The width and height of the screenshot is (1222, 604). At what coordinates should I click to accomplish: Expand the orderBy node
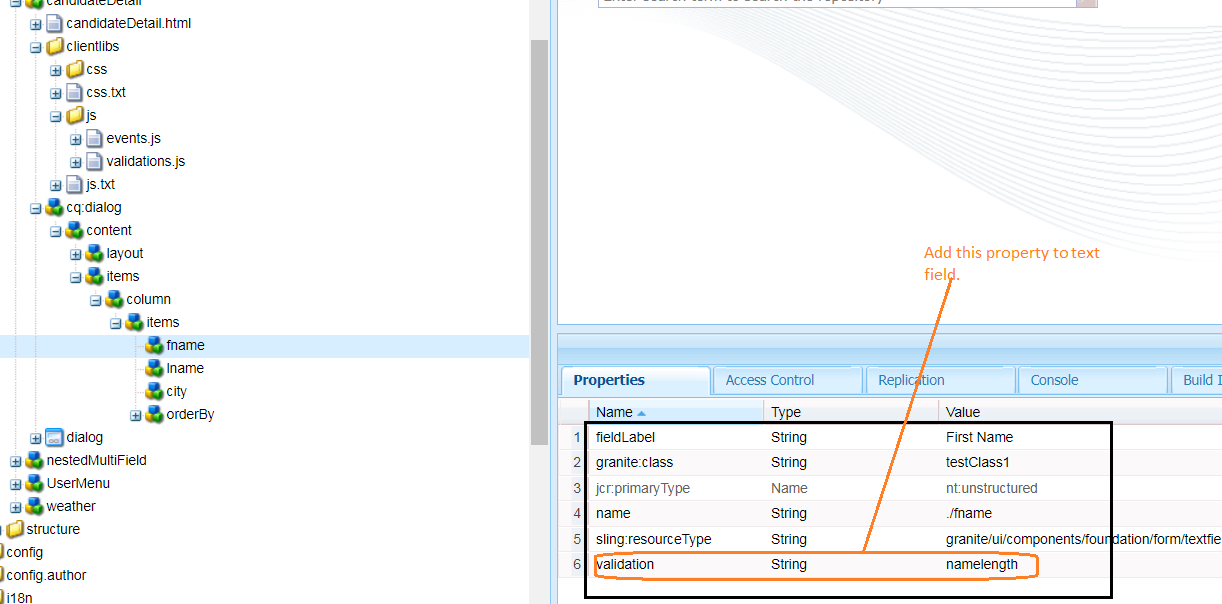(x=136, y=414)
